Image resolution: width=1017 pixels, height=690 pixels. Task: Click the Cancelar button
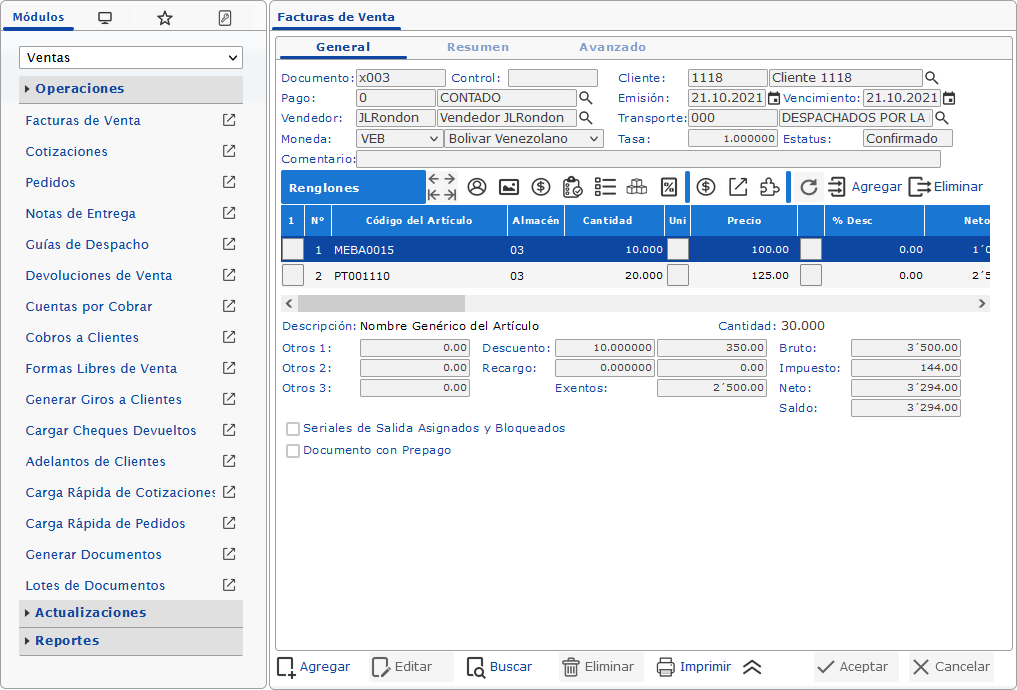pyautogui.click(x=951, y=667)
